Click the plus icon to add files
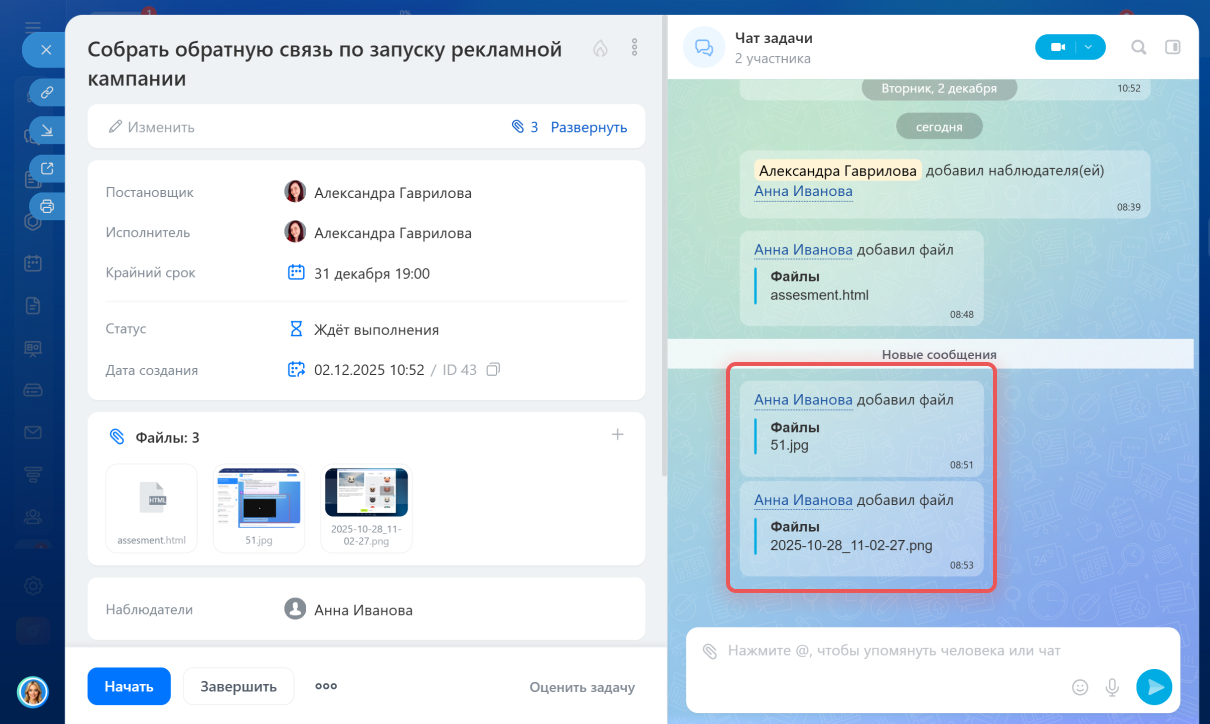Viewport: 1210px width, 724px height. point(617,434)
